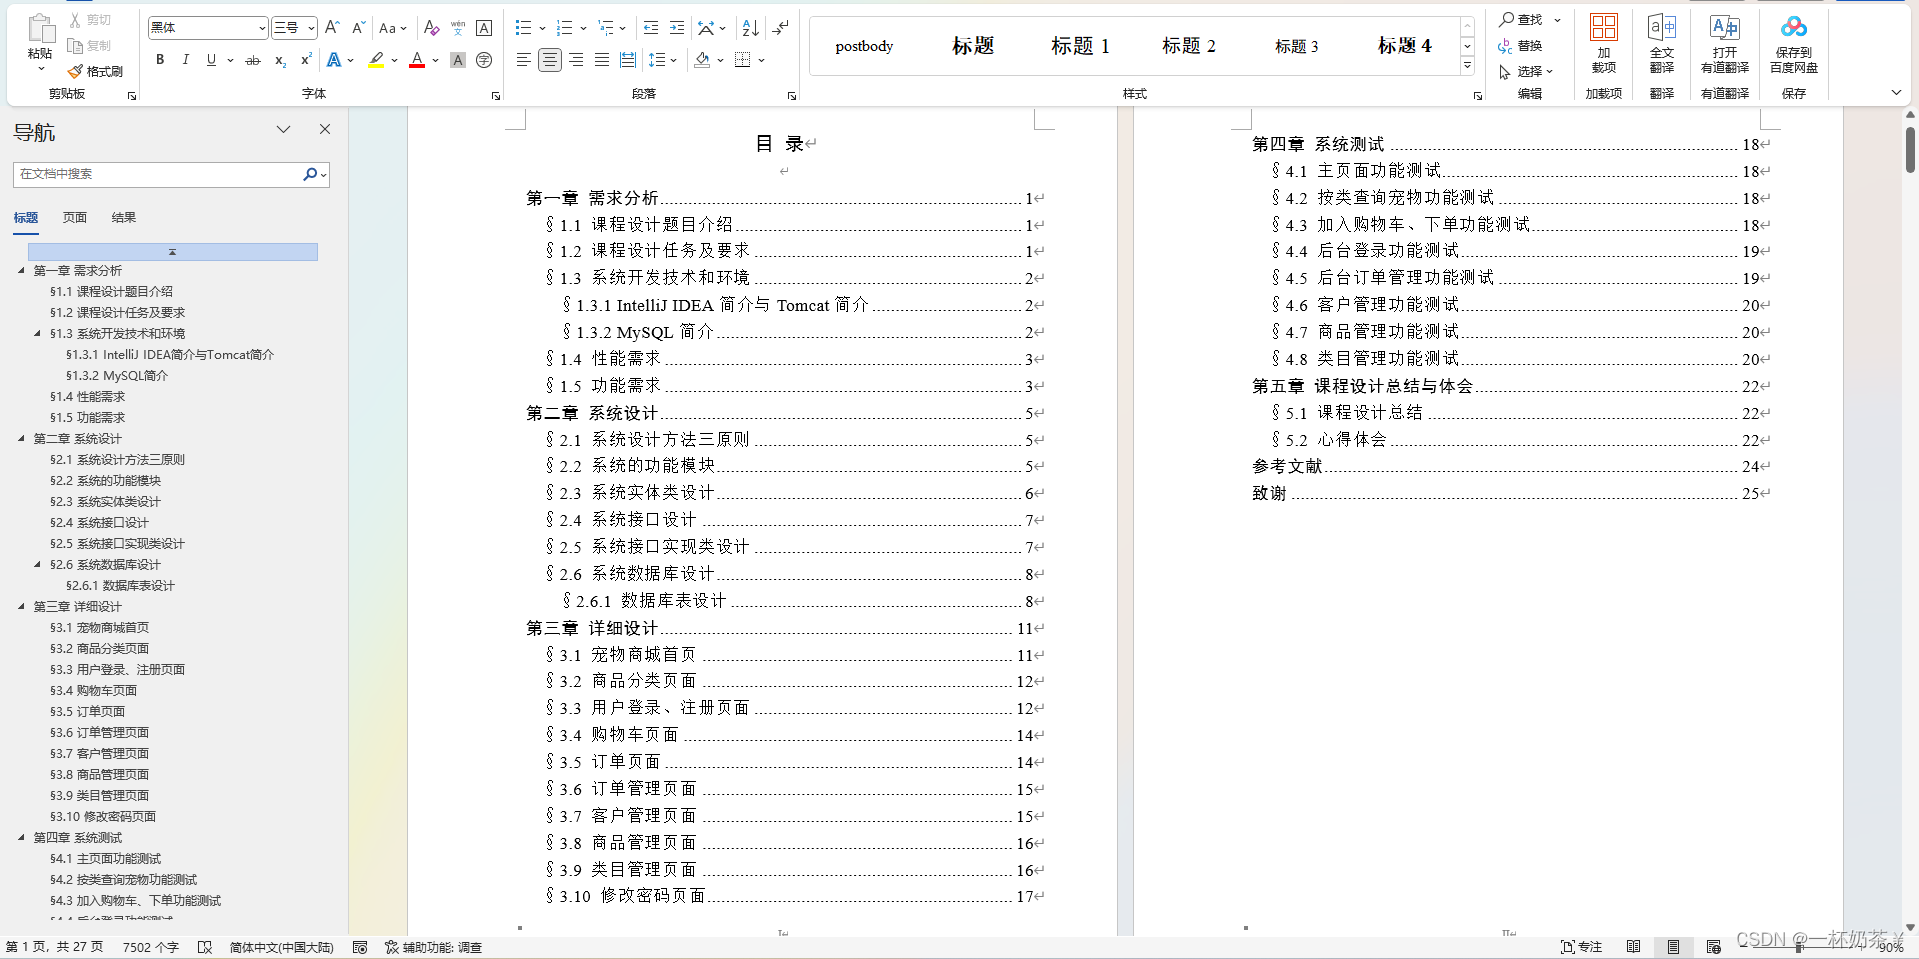Screen dimensions: 1919x959
Task: Click the word count 7502 个字
Action: (150, 947)
